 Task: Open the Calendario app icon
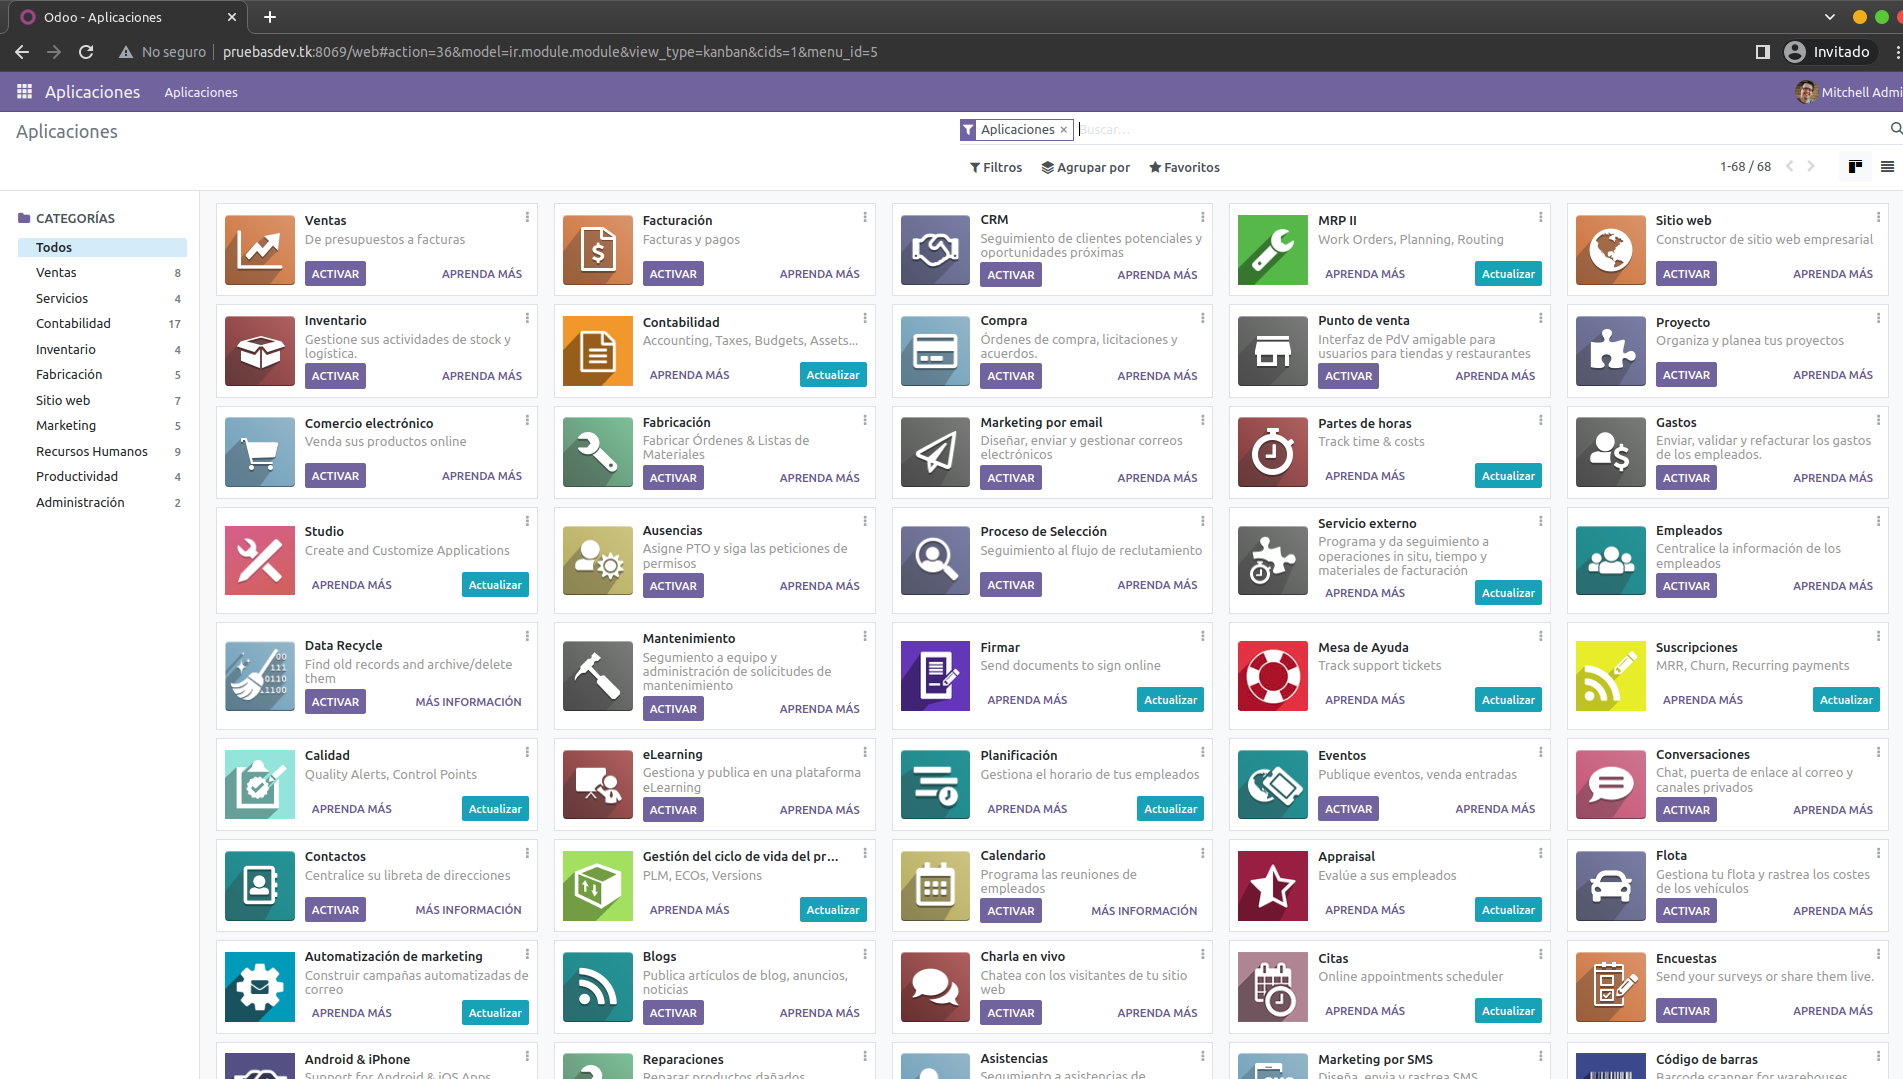tap(934, 886)
